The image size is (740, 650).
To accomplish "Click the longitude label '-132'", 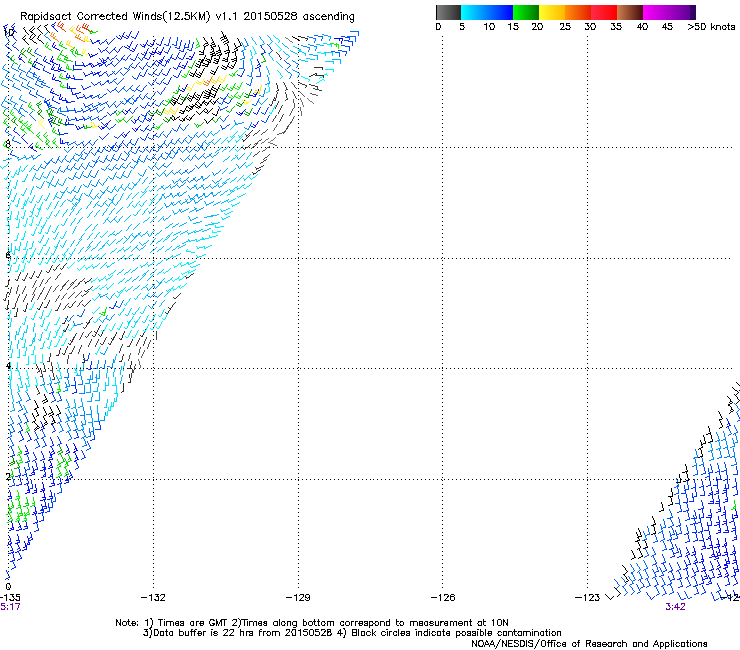I will (x=153, y=598).
